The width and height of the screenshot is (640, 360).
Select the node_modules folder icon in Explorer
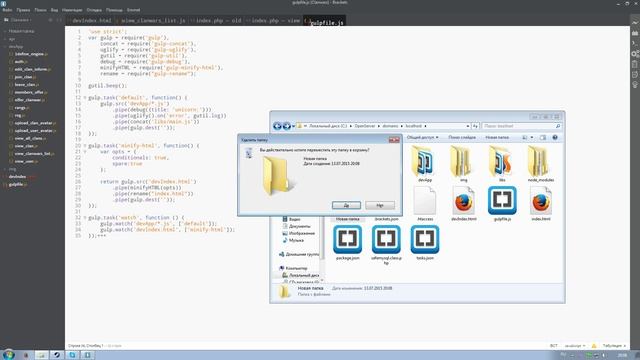(541, 163)
